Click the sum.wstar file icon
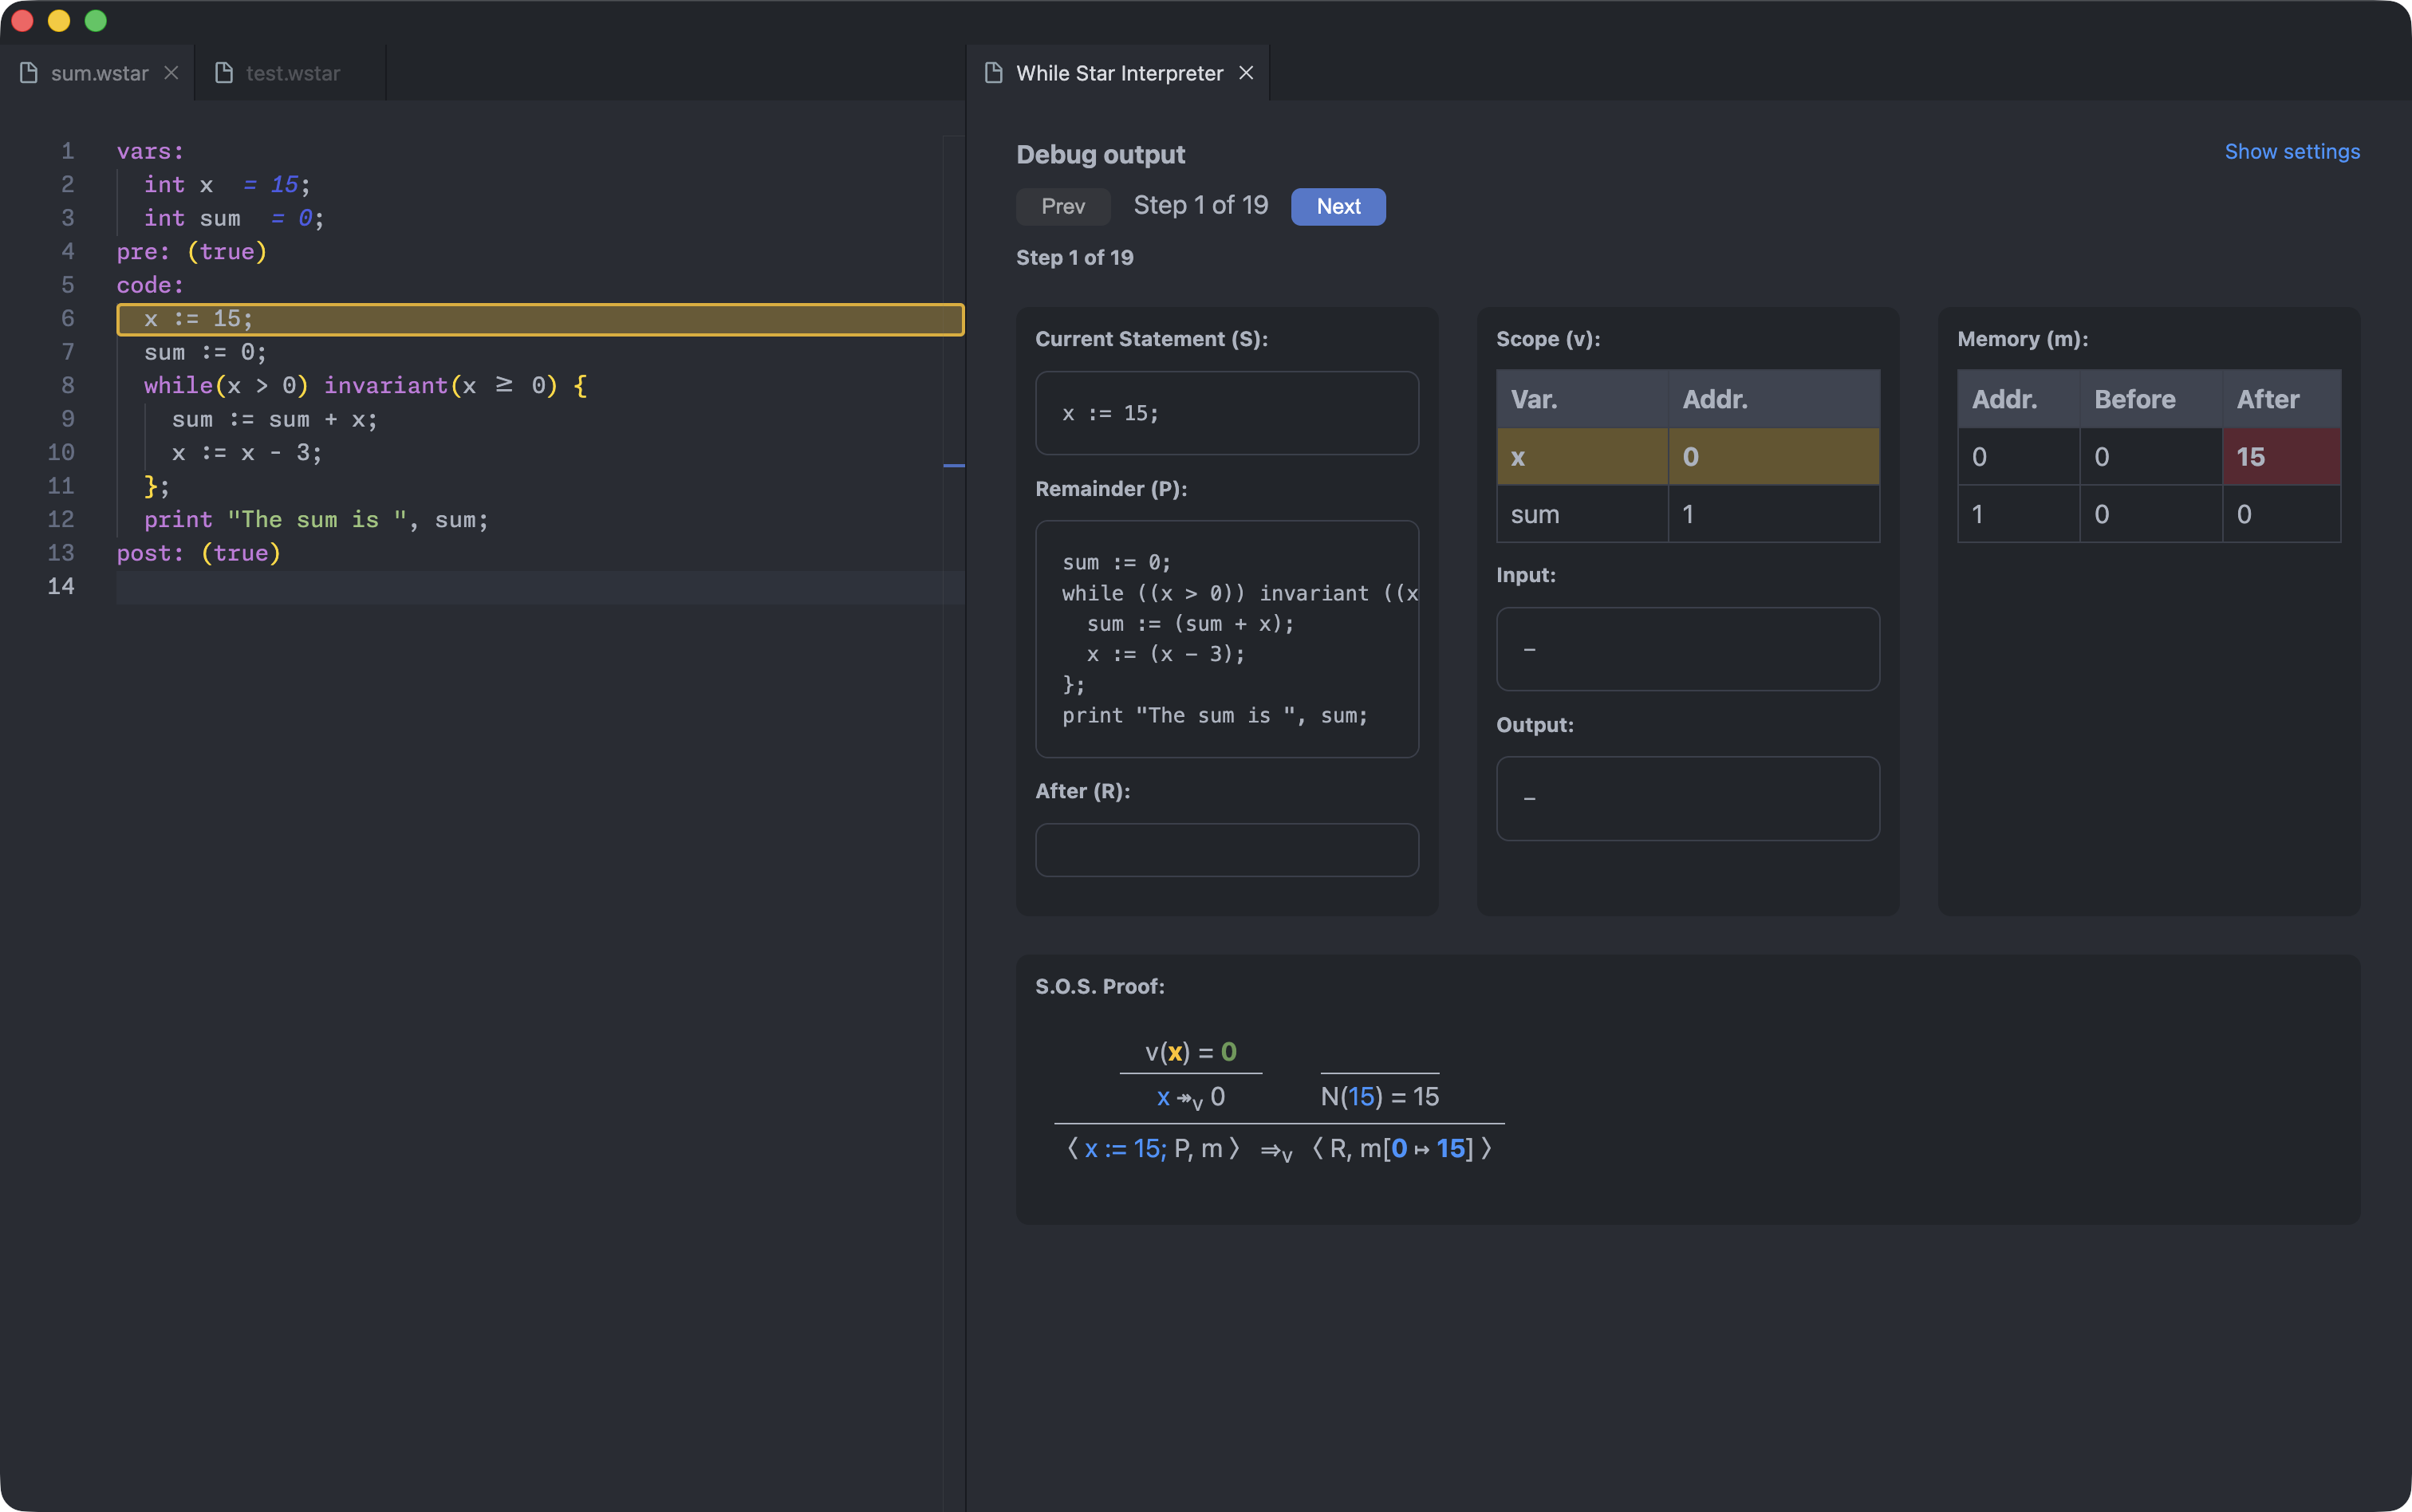The width and height of the screenshot is (2412, 1512). [x=29, y=73]
